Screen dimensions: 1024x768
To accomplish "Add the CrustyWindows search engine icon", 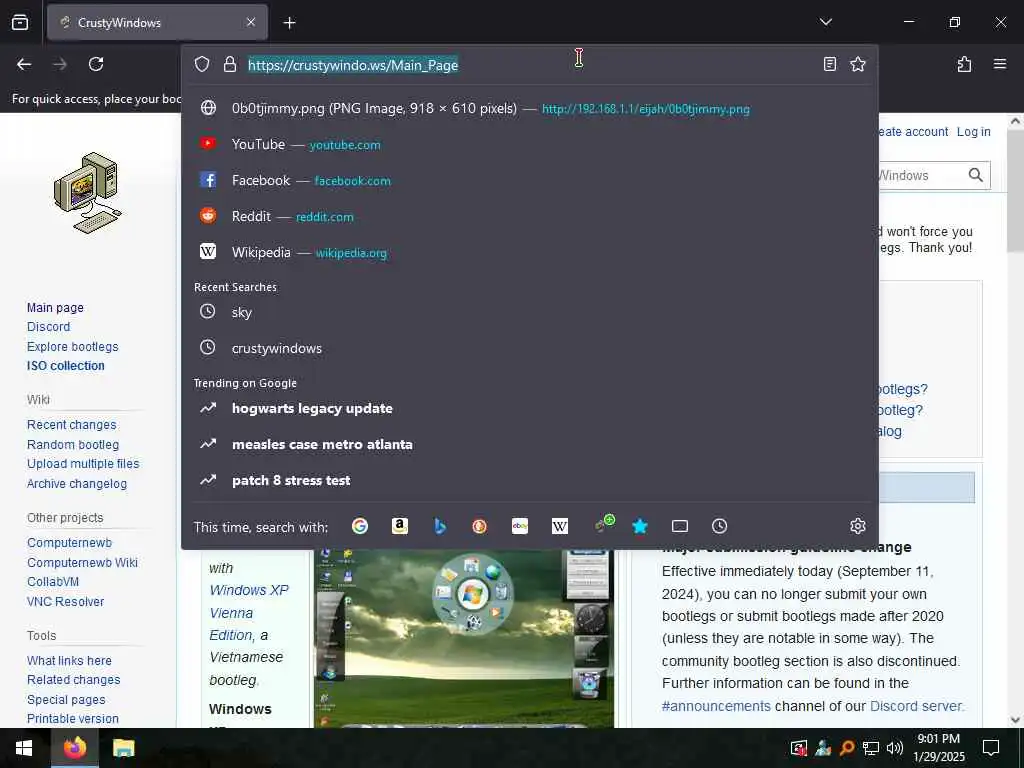I will [604, 524].
